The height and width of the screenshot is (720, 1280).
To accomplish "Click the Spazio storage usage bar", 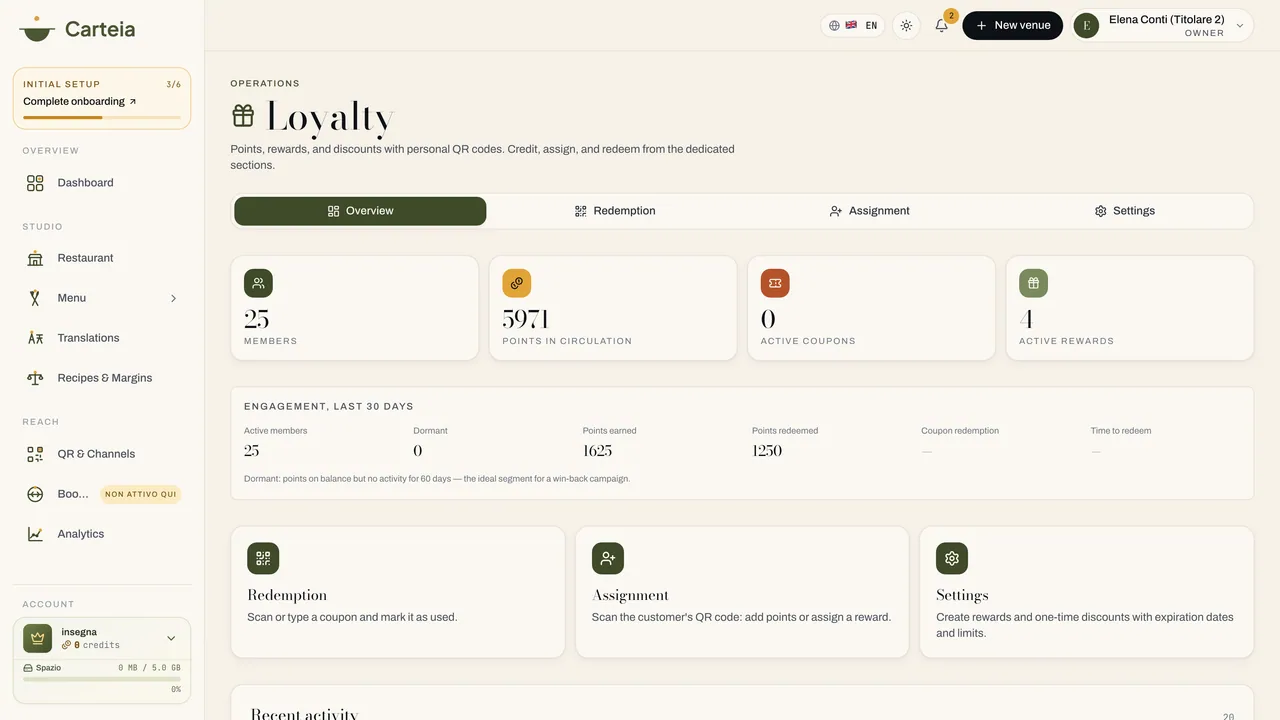I will pyautogui.click(x=102, y=679).
